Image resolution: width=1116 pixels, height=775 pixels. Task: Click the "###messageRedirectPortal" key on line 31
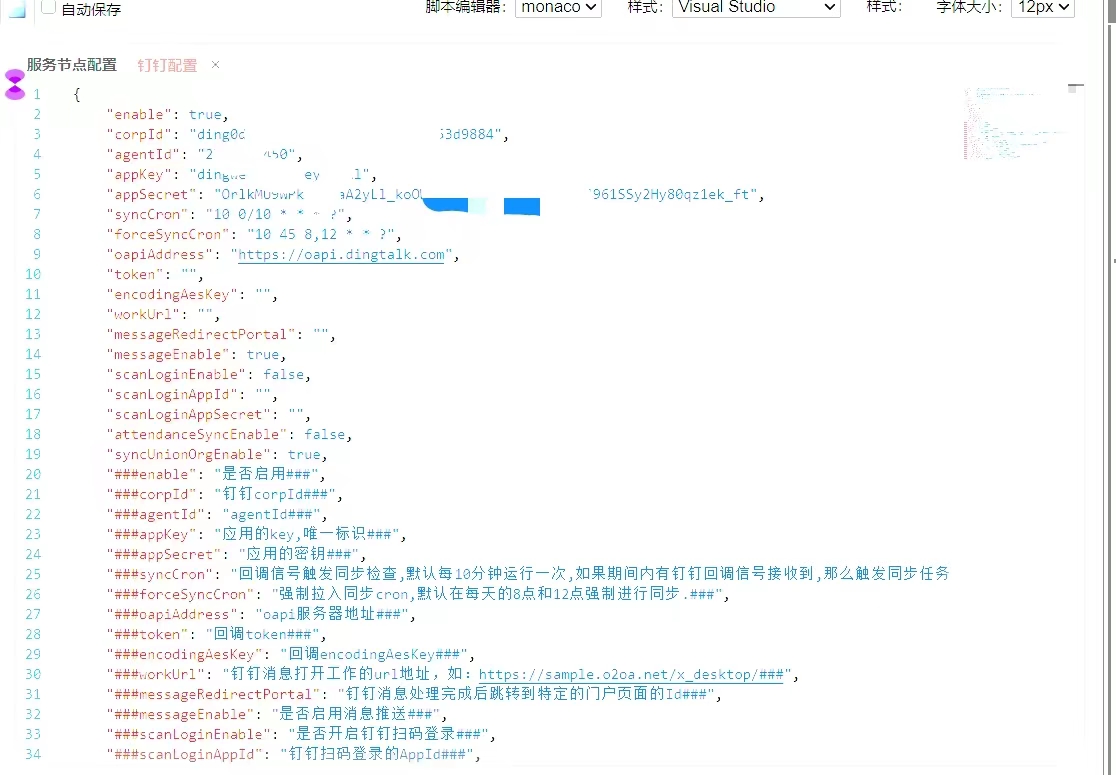214,693
